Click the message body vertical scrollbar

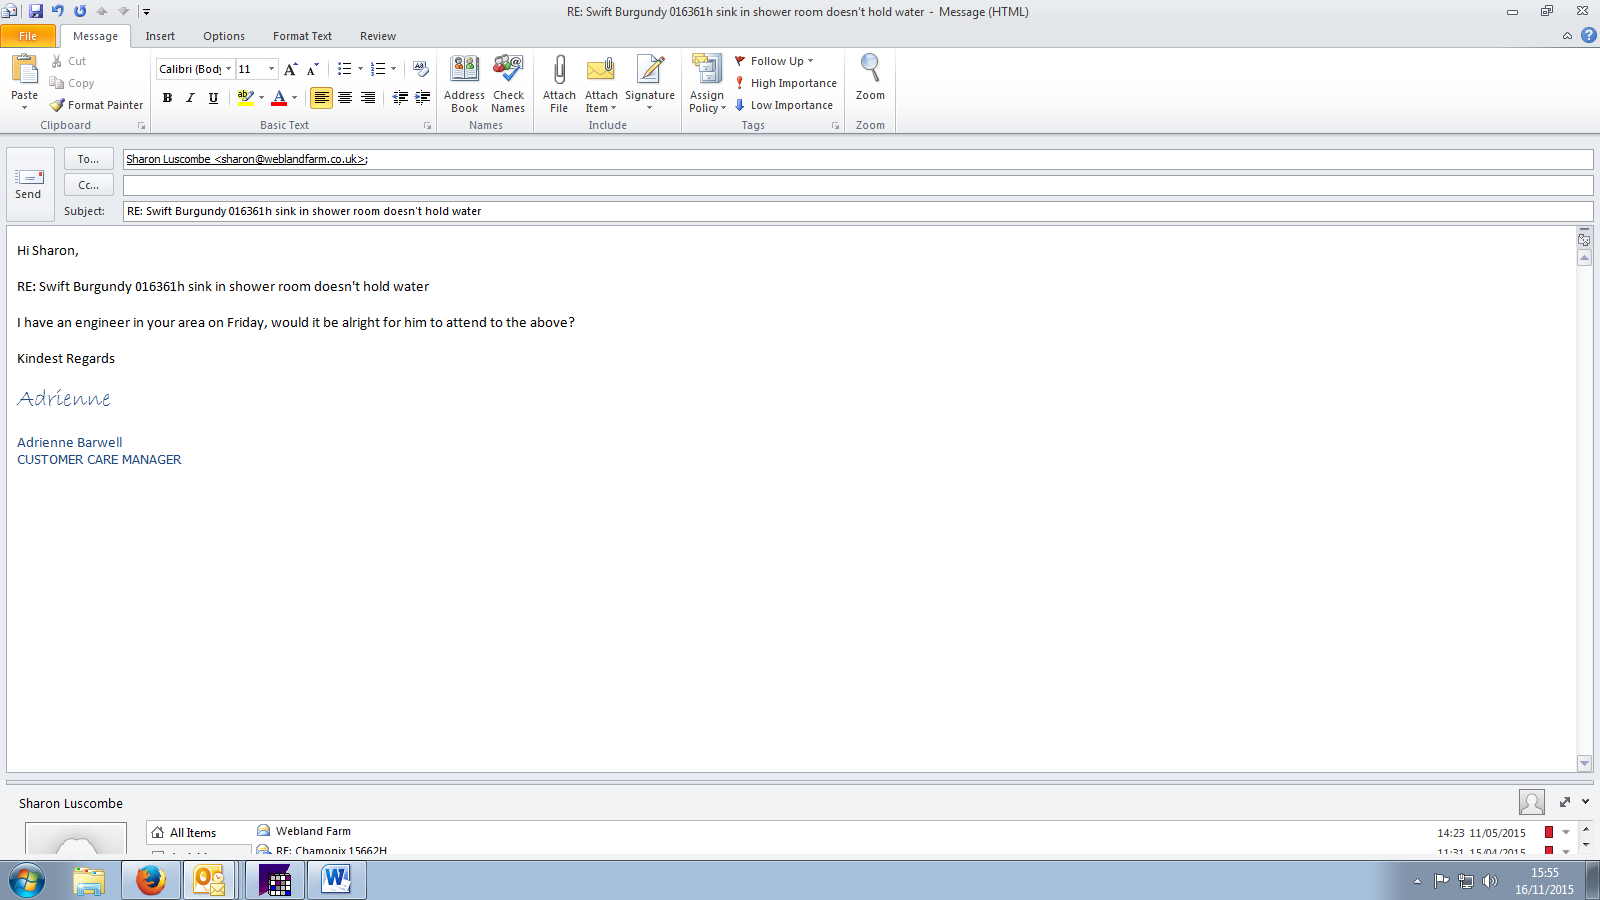(1584, 510)
